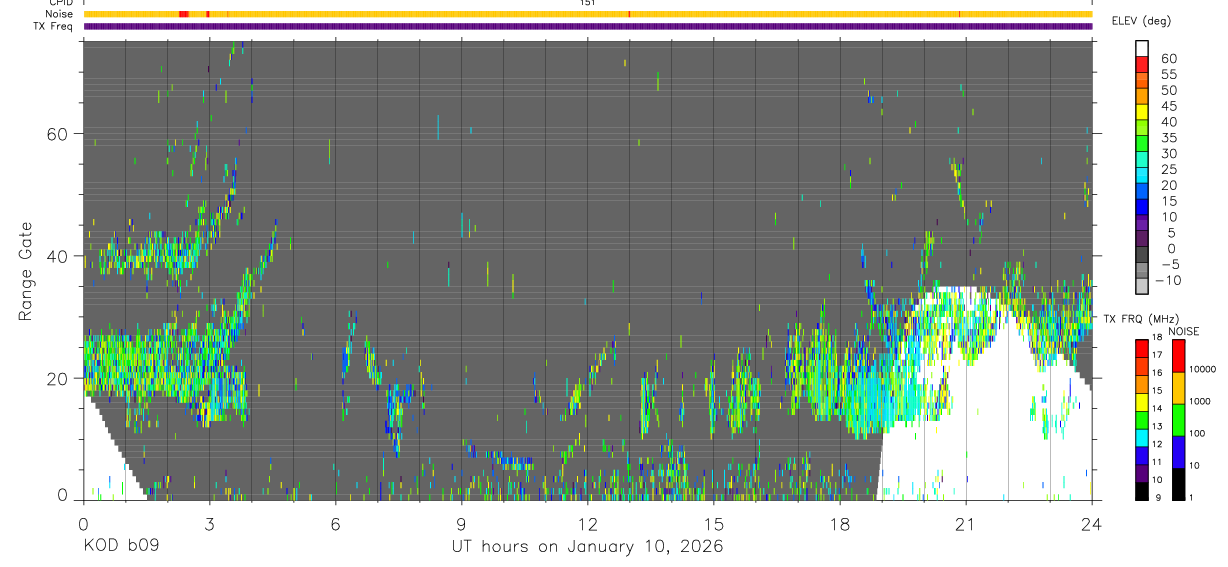Image resolution: width=1228 pixels, height=567 pixels.
Task: Pick the blue segment of NOISE color bar
Action: tap(1178, 452)
